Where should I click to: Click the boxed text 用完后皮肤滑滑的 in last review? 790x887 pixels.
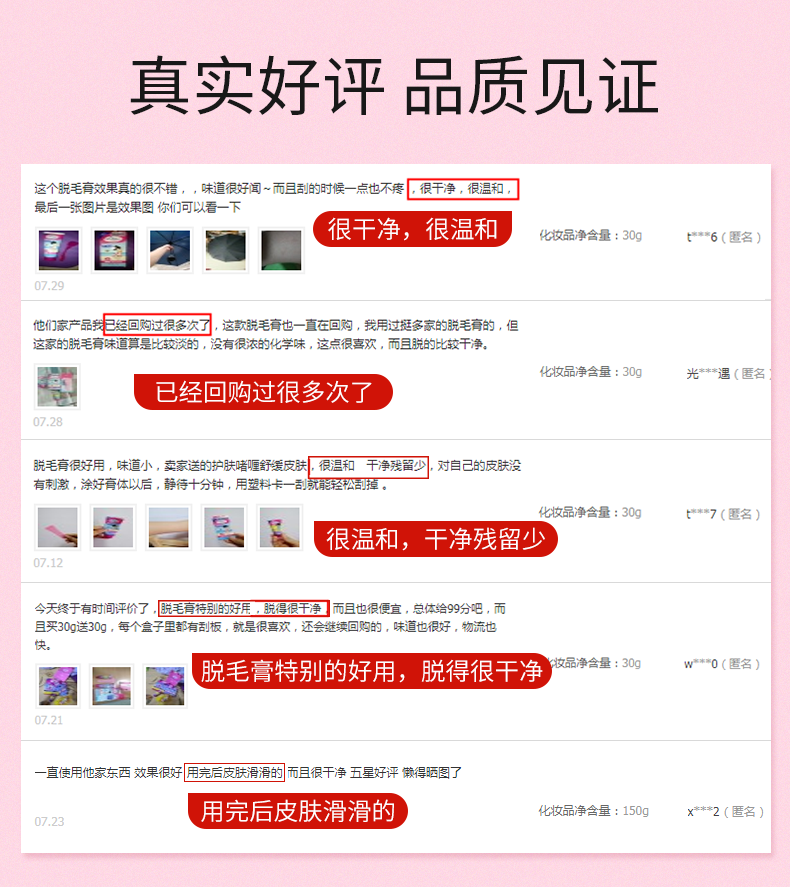point(234,772)
